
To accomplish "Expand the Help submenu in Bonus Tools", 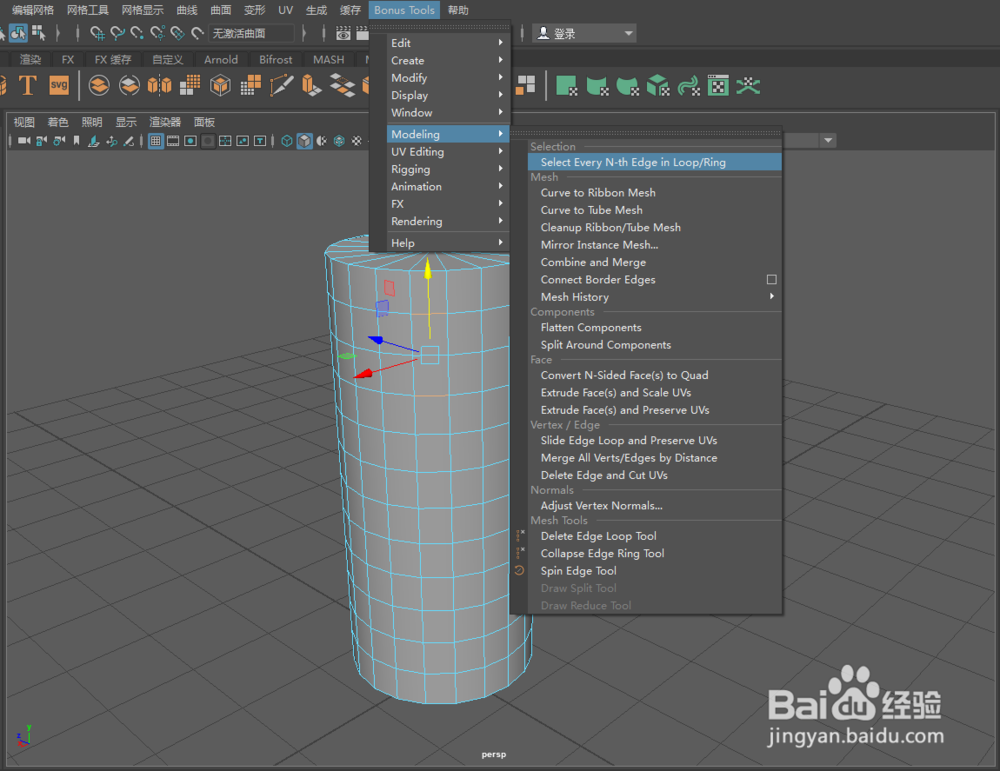I will coord(448,243).
